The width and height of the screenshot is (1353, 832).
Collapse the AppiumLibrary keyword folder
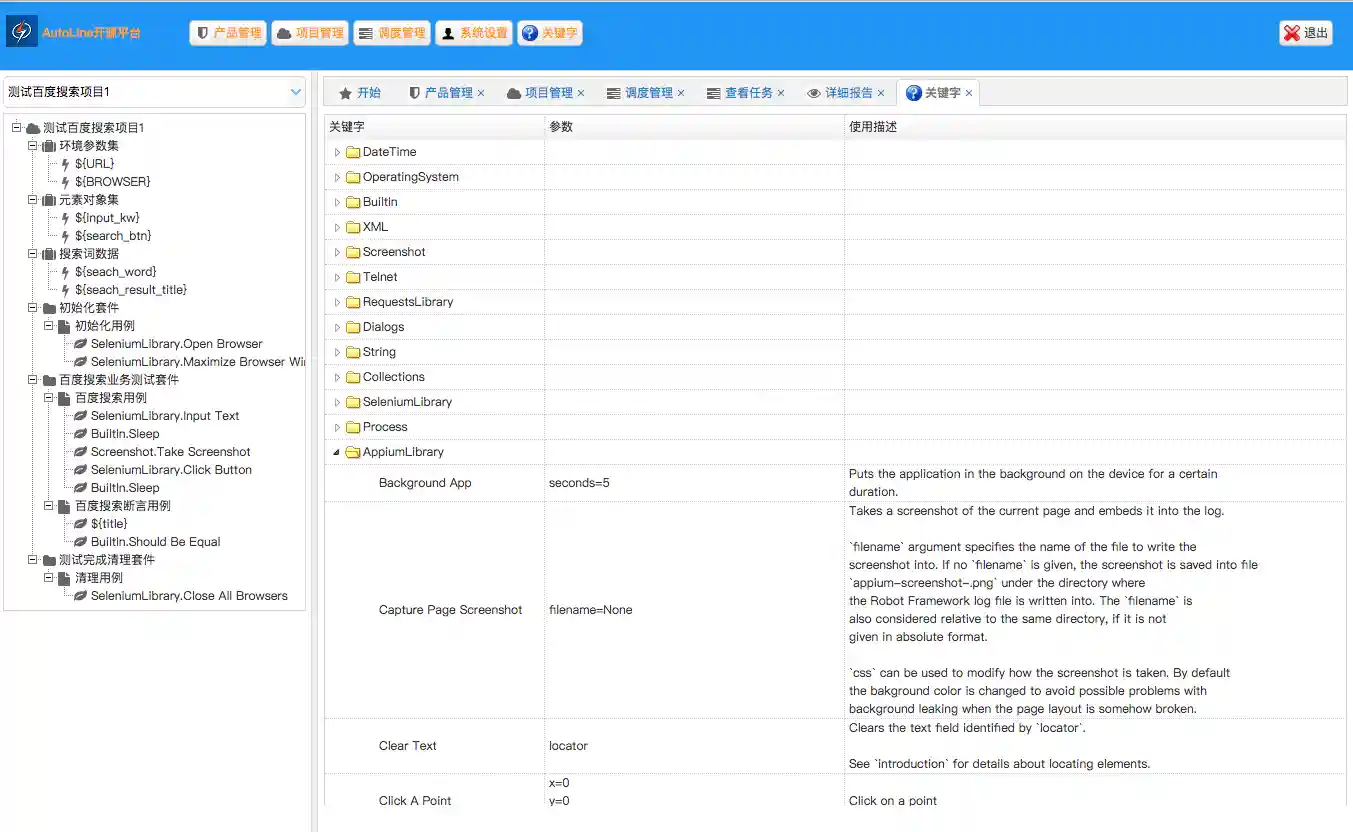(x=337, y=452)
